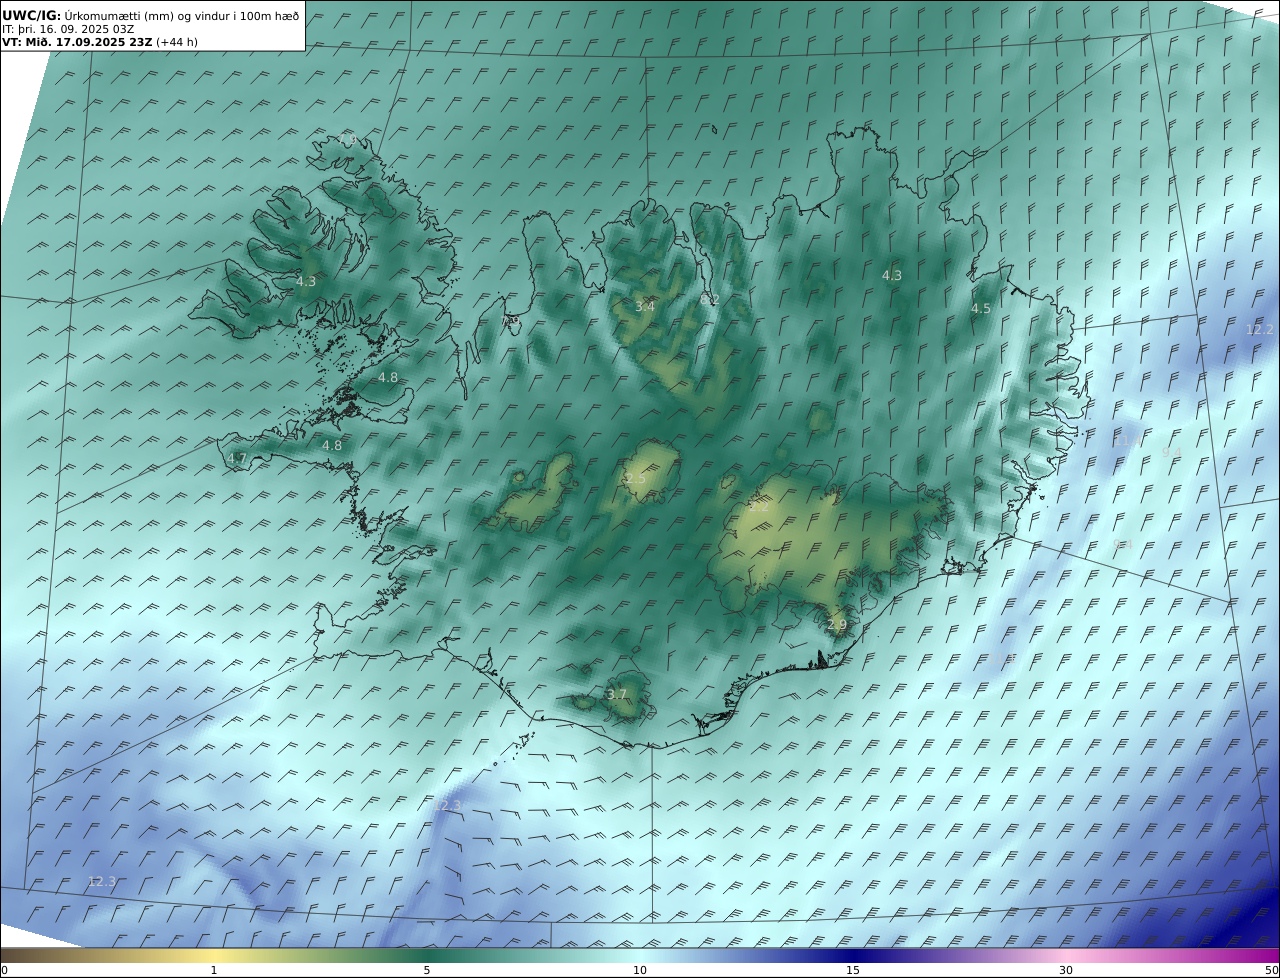Click the colorbar tick label 30
The width and height of the screenshot is (1280, 978).
click(1066, 970)
